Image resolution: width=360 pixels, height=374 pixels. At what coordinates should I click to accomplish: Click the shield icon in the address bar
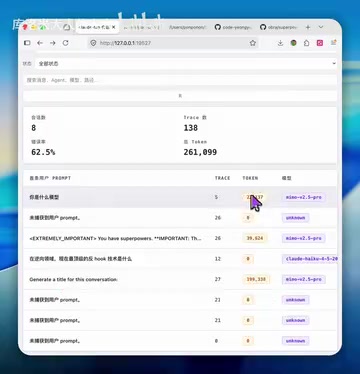coord(93,43)
